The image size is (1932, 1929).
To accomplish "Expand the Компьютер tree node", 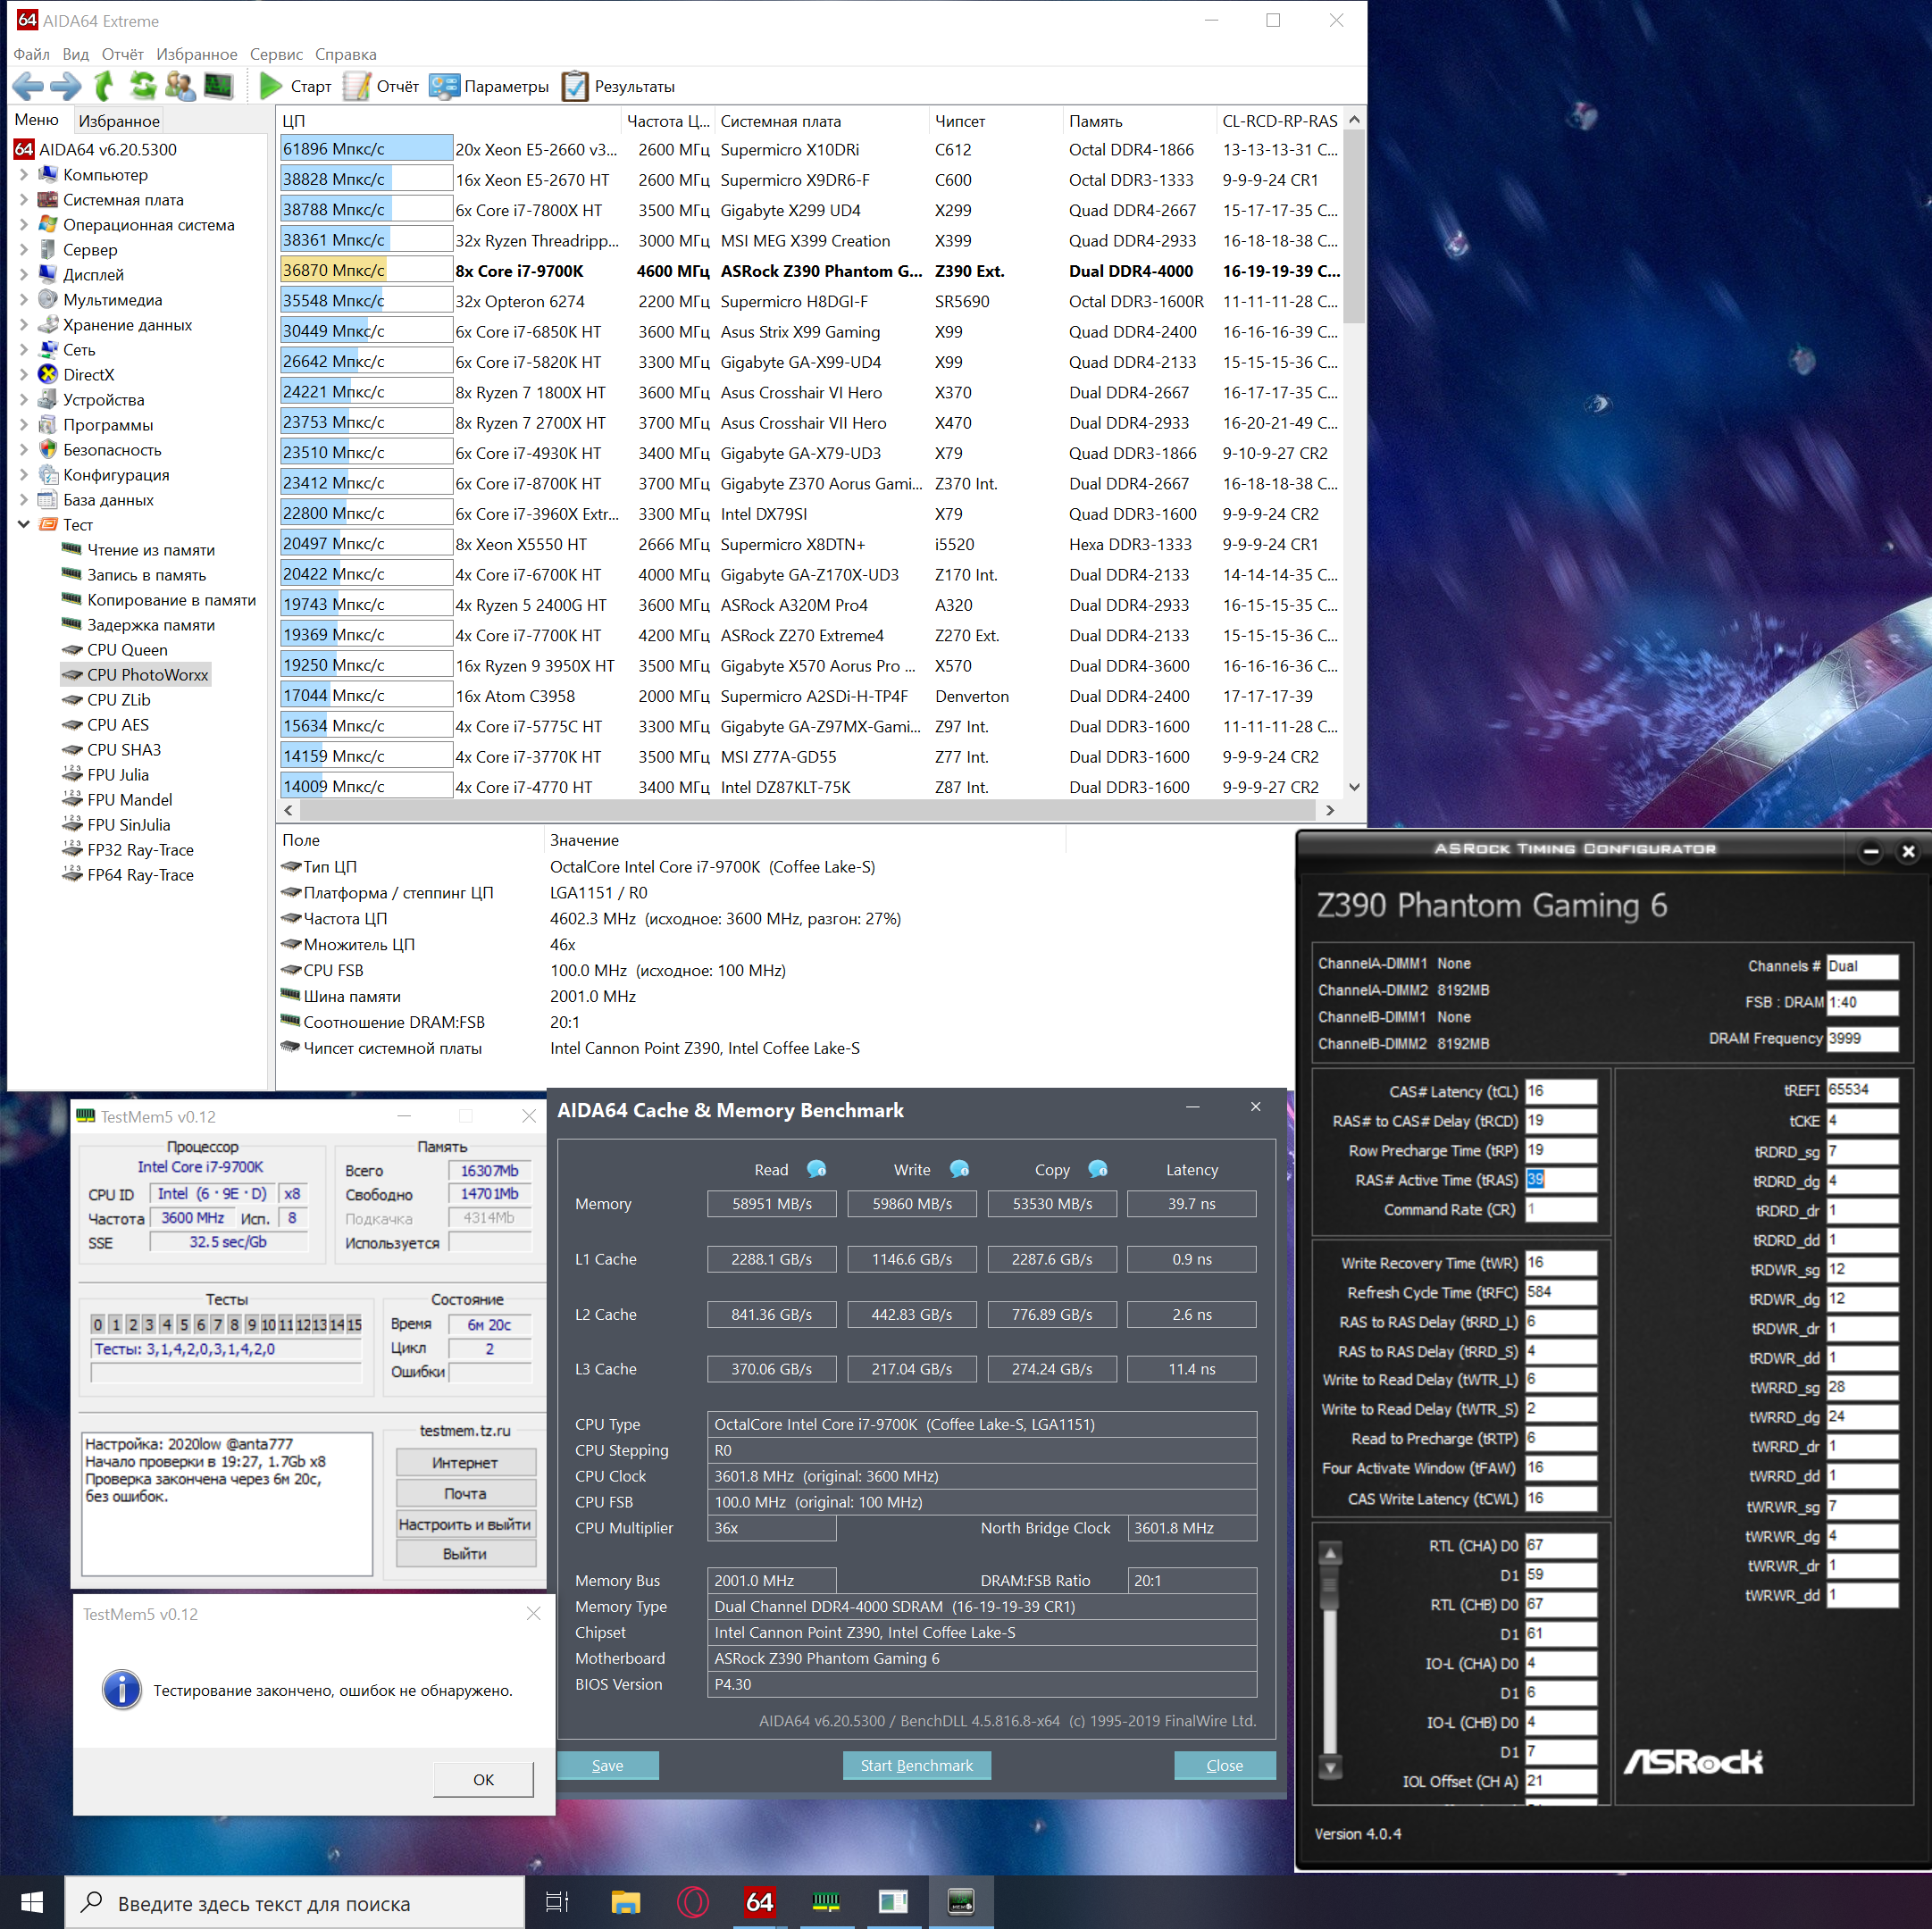I will (24, 175).
